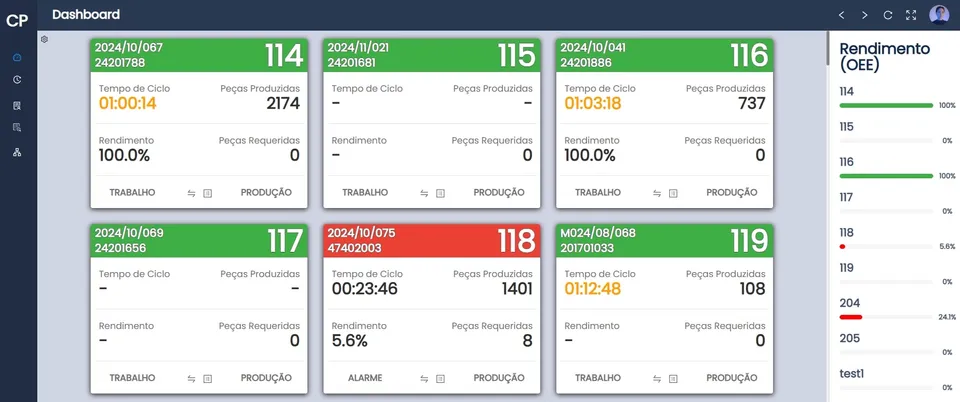The width and height of the screenshot is (960, 402).
Task: Click TRABALHO on machine 119 card
Action: [598, 378]
